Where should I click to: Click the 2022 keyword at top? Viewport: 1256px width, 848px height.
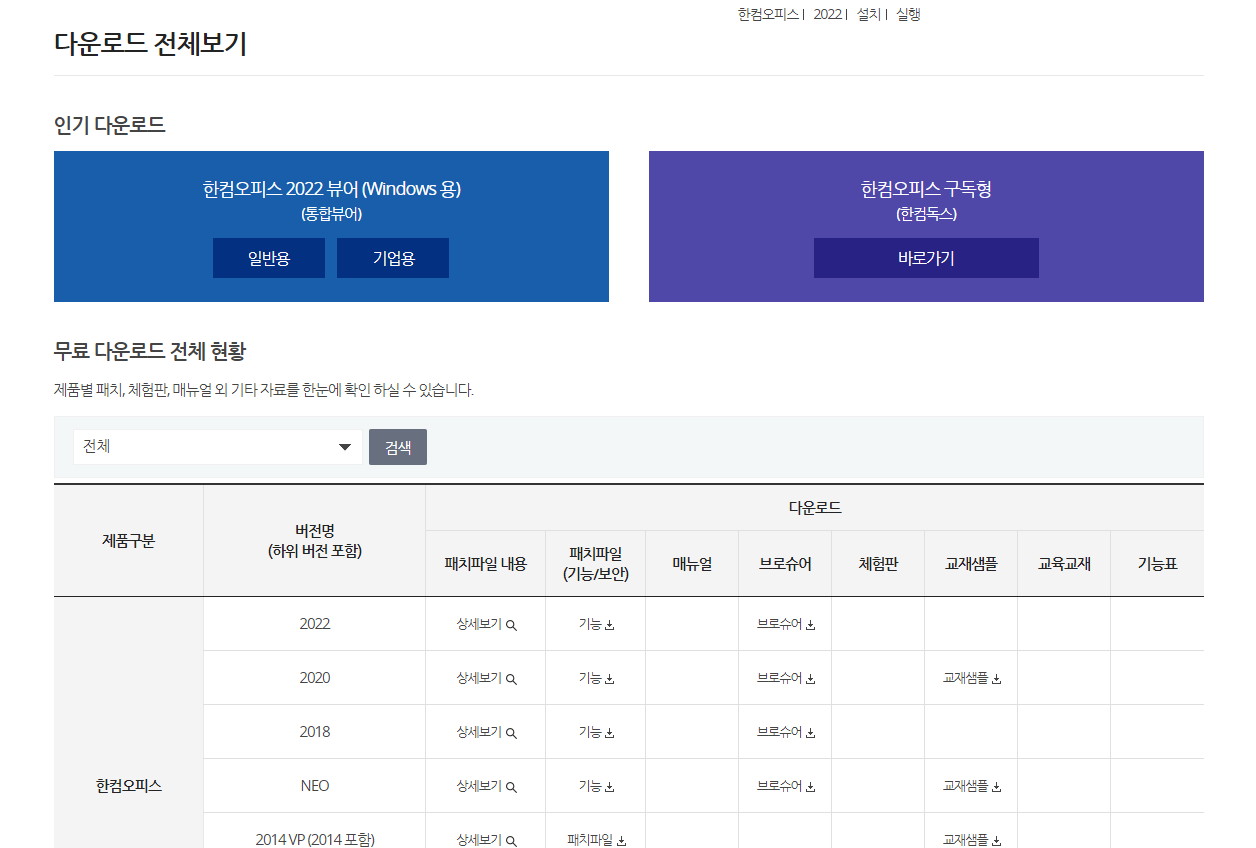(x=827, y=14)
